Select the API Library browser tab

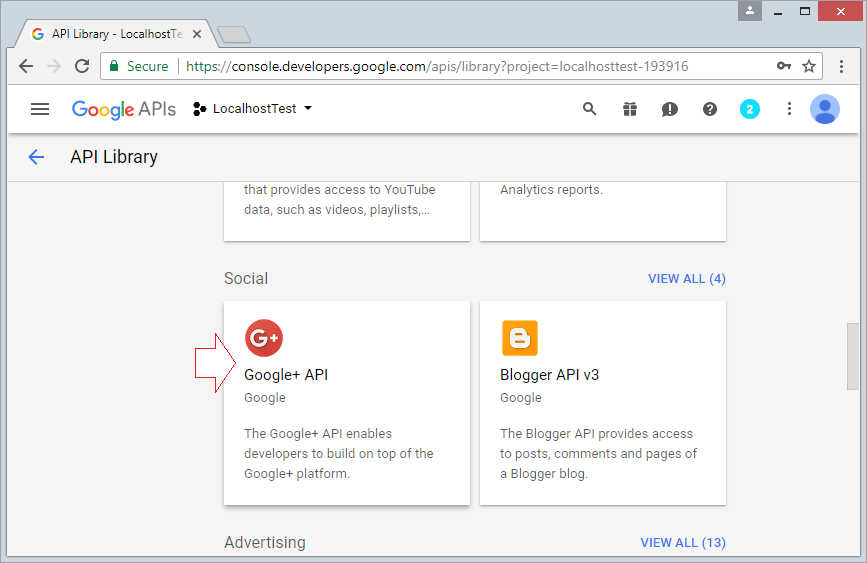117,34
